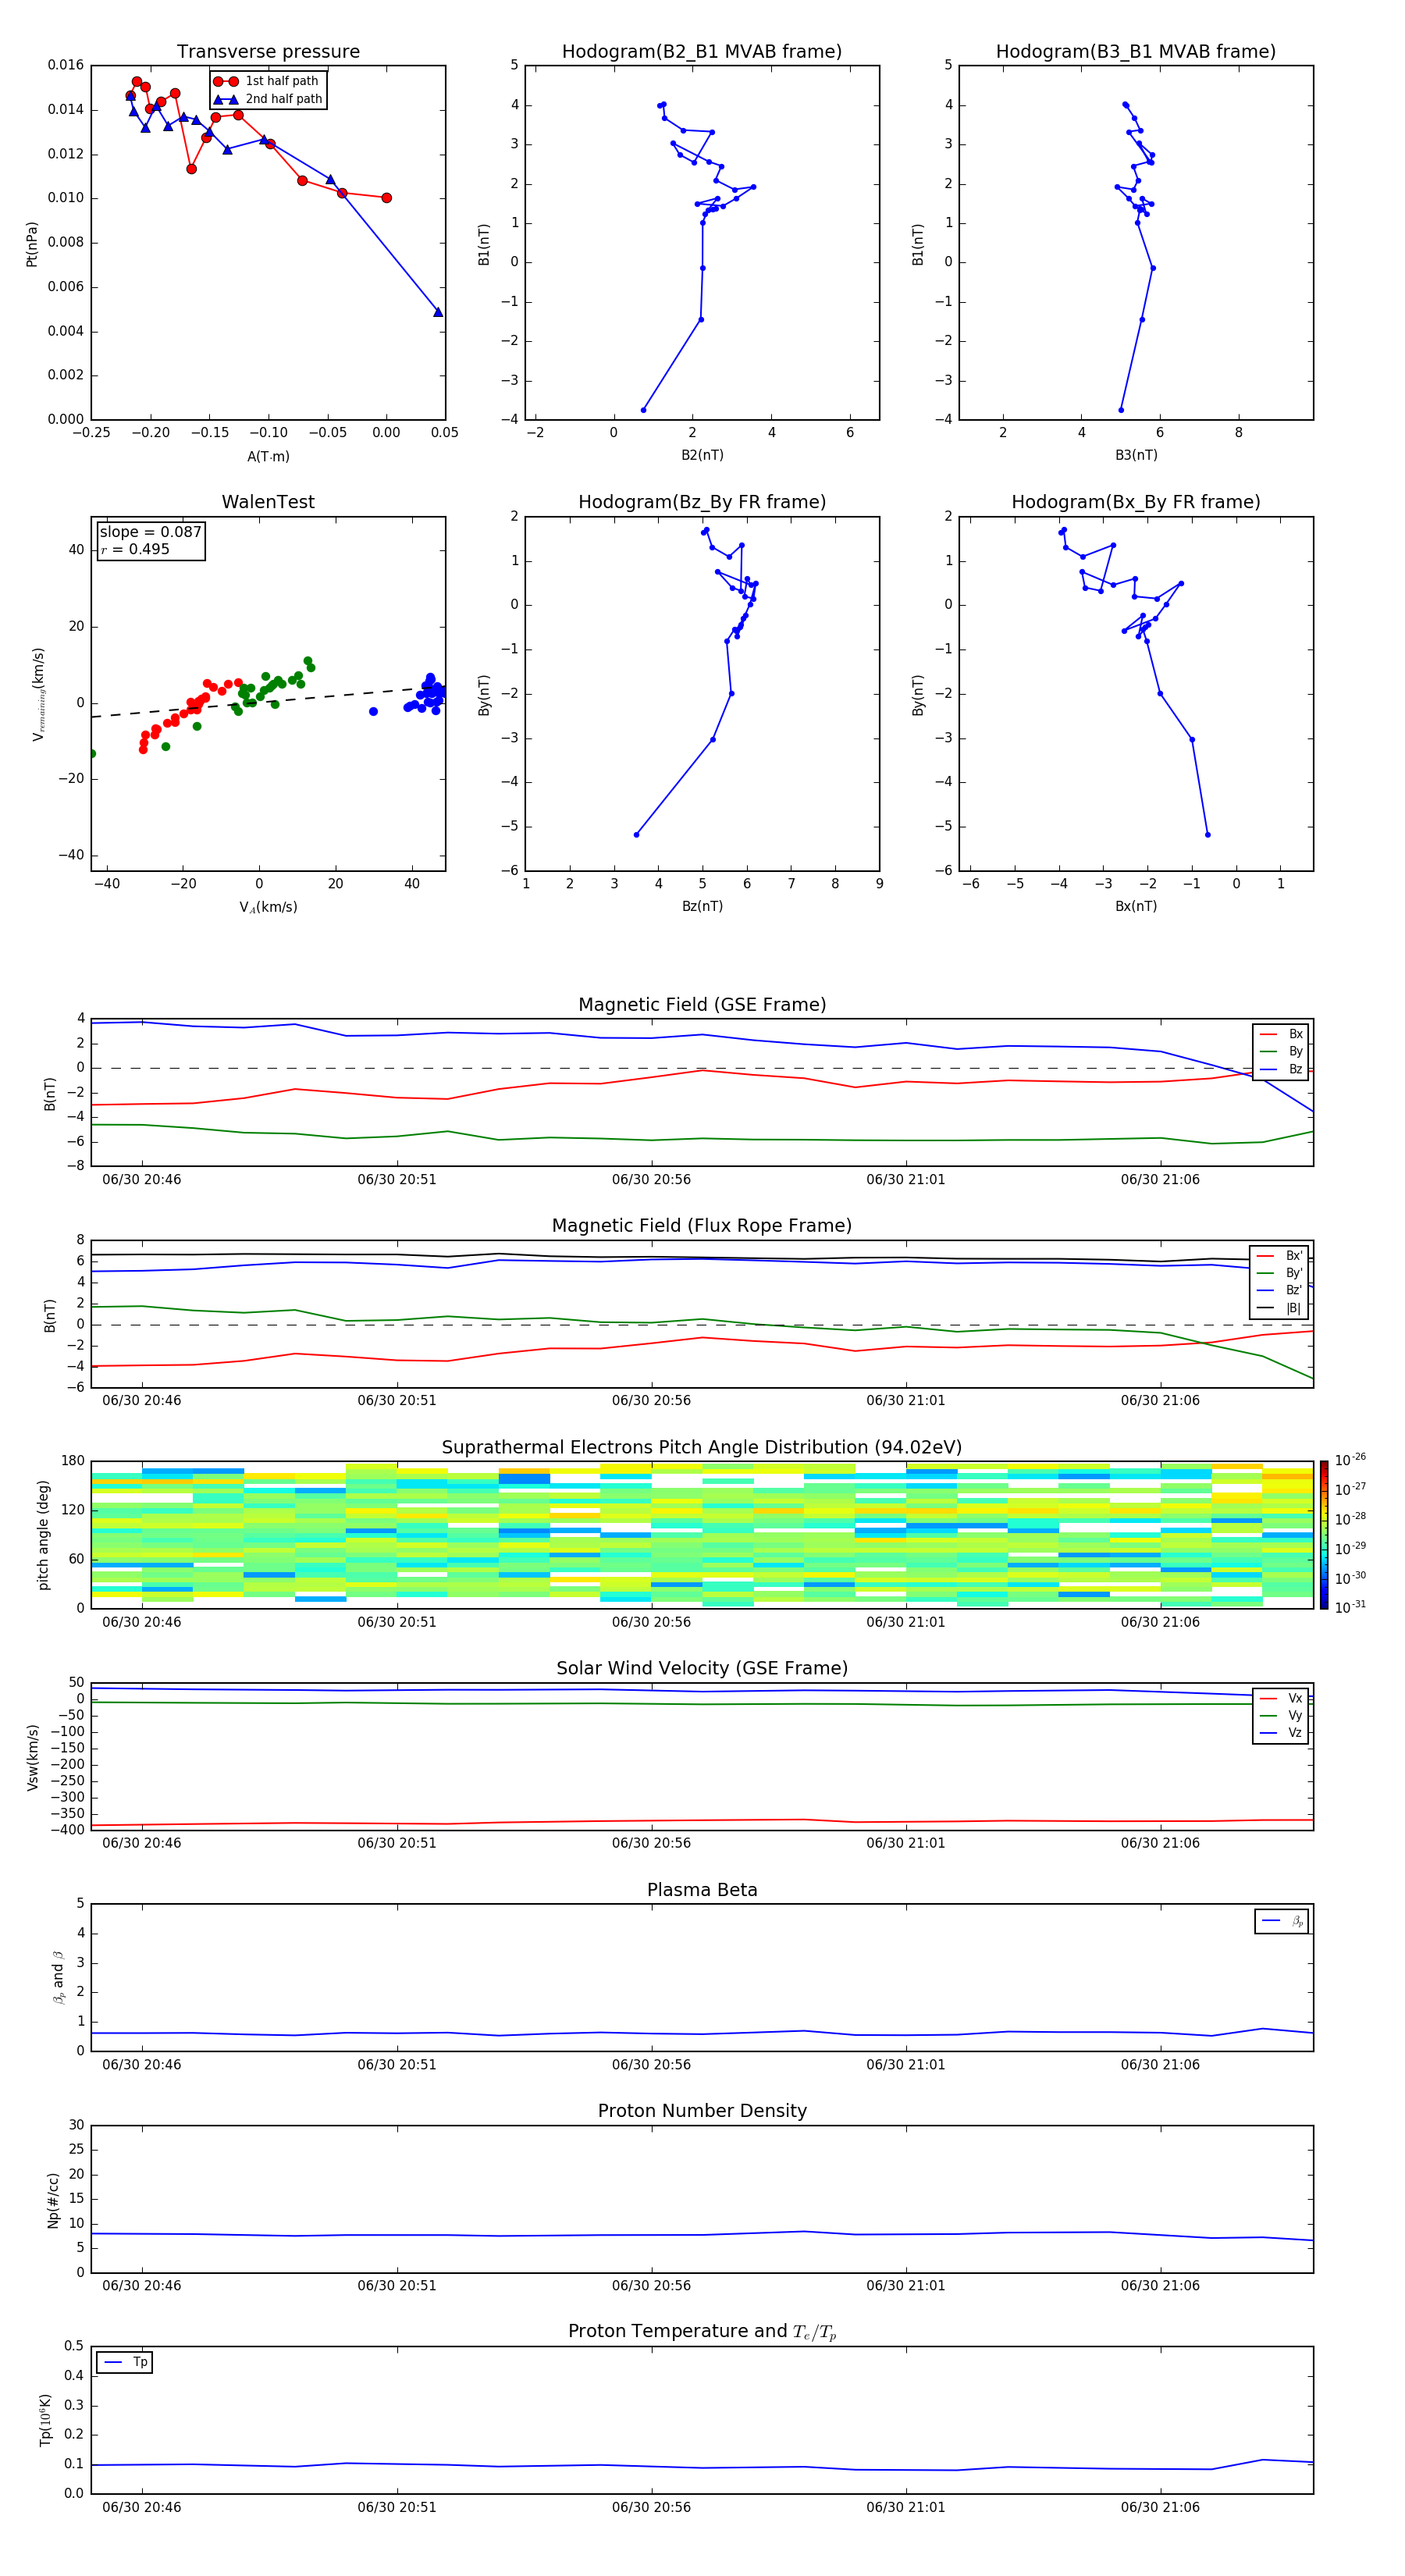Click the "Bx(nT)" x-axis label

pos(1136,906)
